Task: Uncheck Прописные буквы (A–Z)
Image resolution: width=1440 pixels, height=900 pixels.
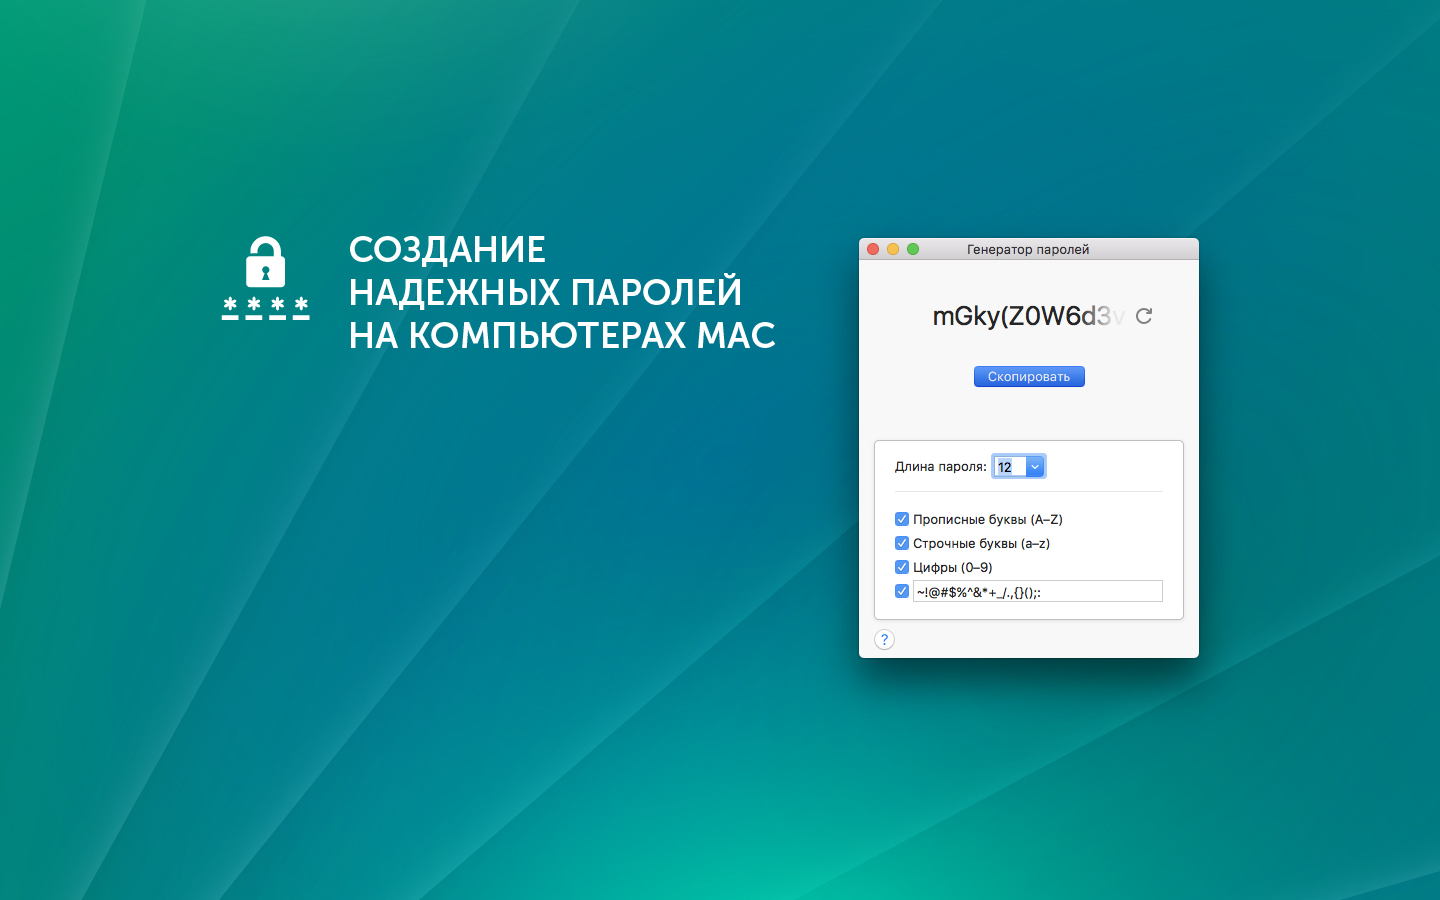Action: pos(902,518)
